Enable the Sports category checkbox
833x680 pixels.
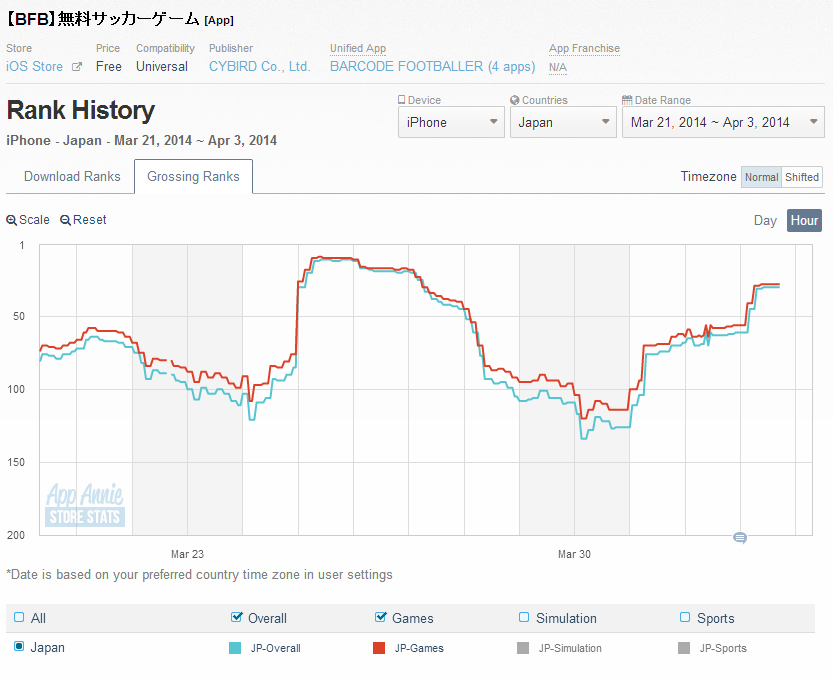point(685,618)
